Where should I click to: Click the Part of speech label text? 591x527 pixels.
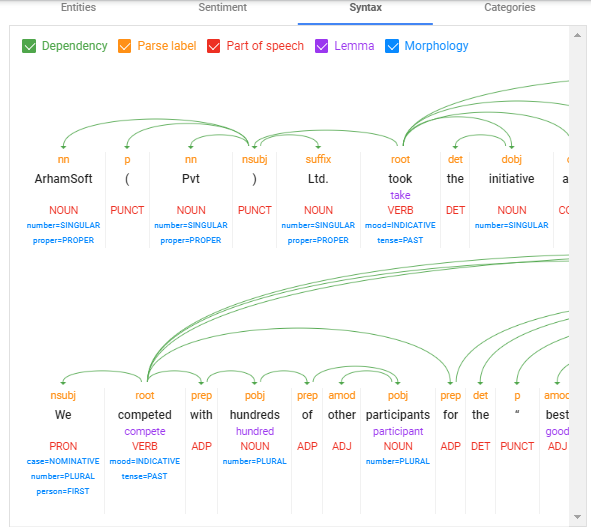click(265, 46)
